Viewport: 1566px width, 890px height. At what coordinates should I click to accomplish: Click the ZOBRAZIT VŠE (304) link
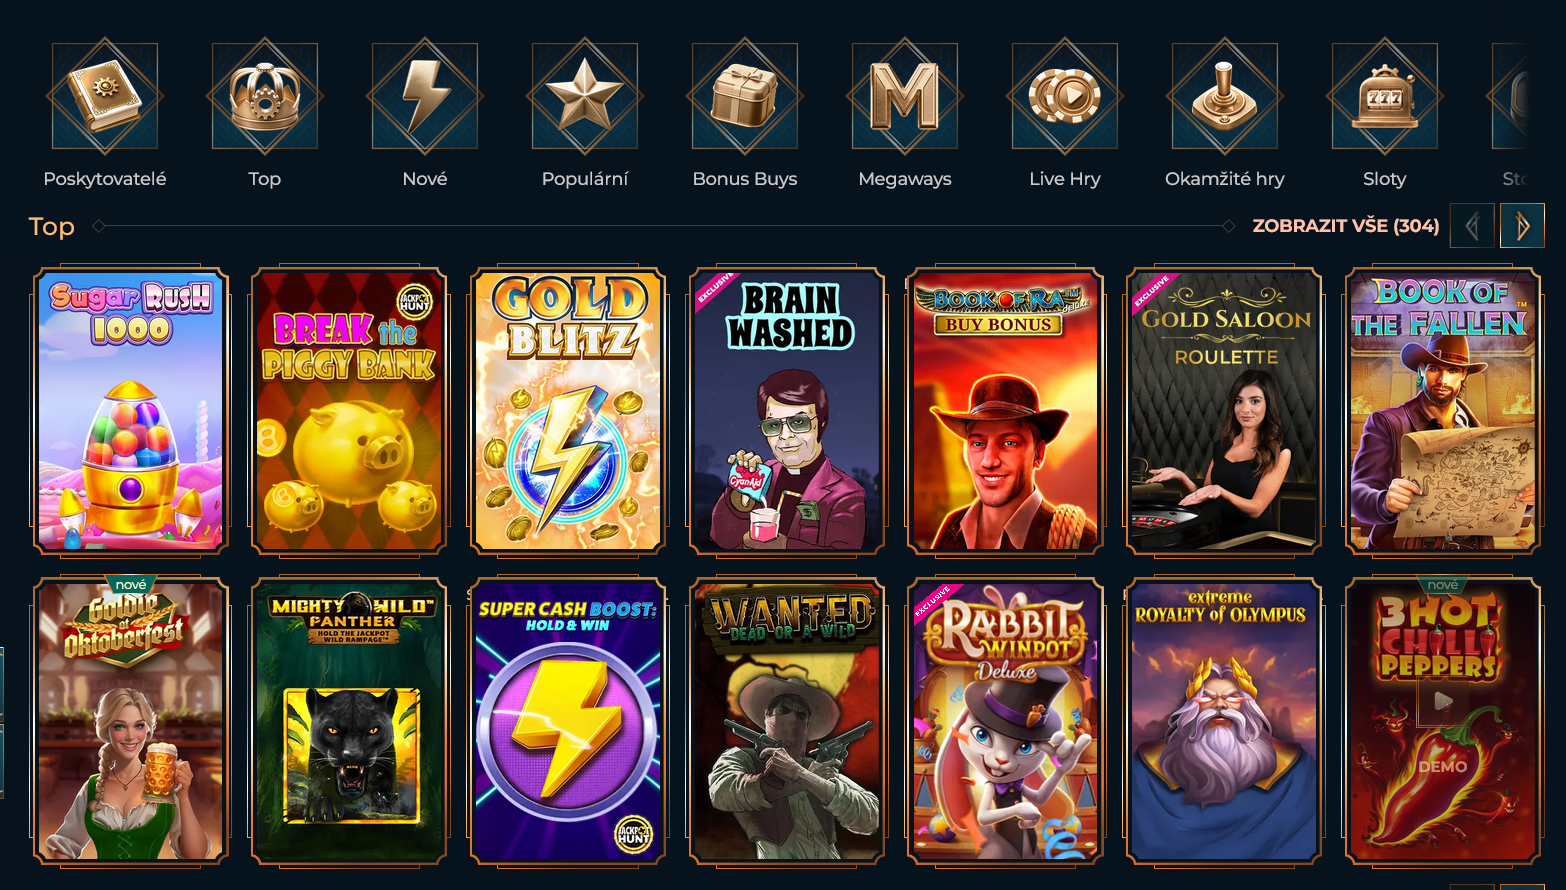(x=1346, y=226)
